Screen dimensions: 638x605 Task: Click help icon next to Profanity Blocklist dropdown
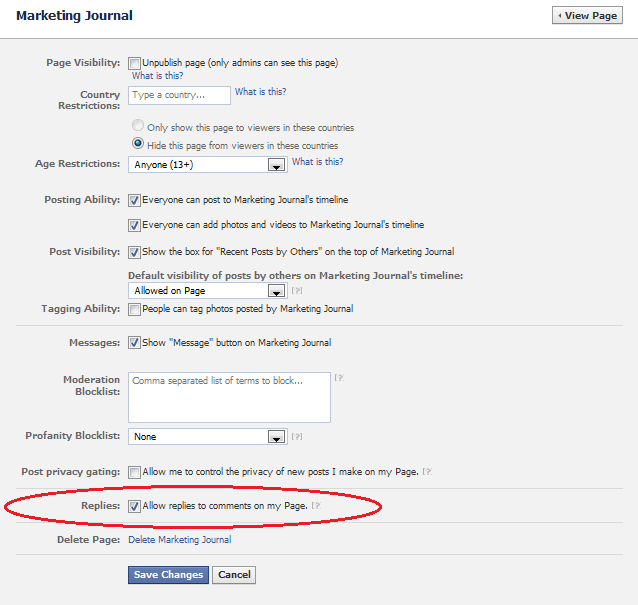297,437
